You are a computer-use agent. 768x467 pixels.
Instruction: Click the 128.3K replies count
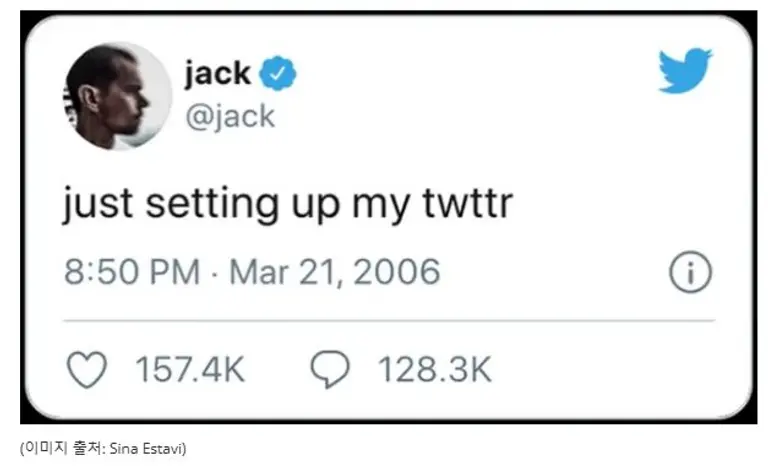click(x=434, y=370)
